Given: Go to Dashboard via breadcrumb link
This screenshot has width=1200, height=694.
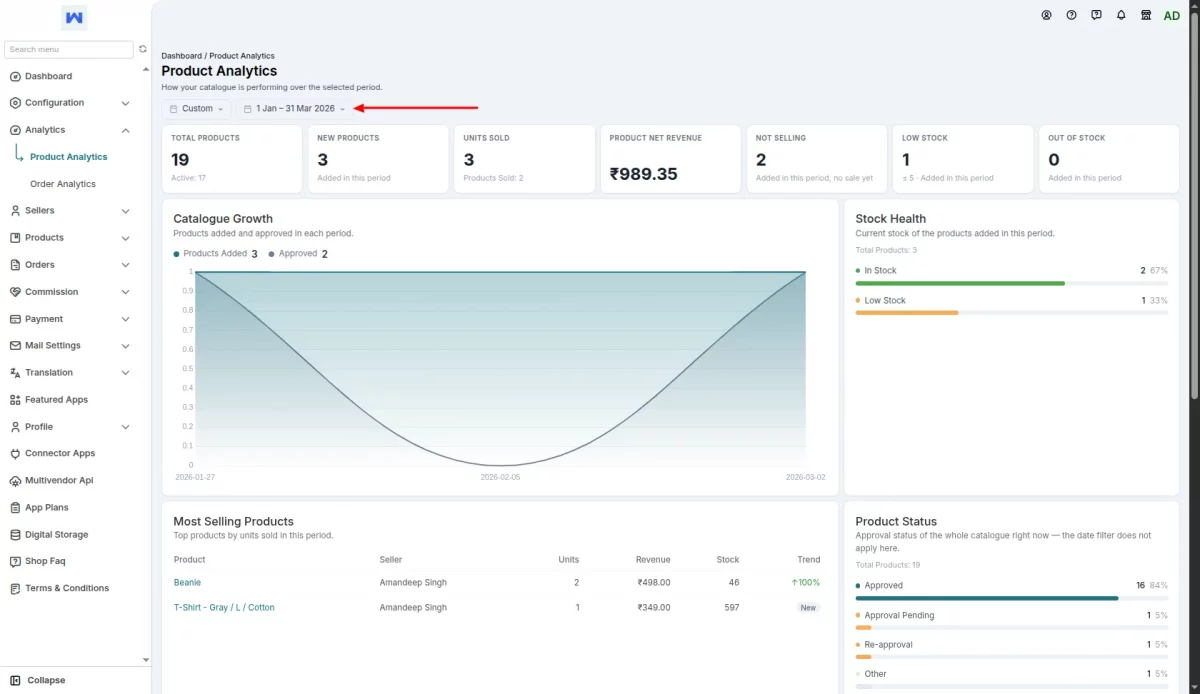Looking at the screenshot, I should (x=181, y=56).
